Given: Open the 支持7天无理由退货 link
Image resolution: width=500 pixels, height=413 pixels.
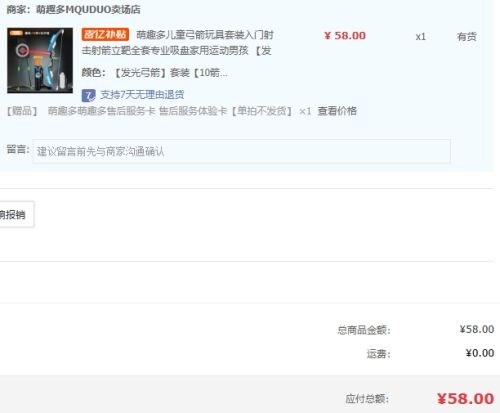Looking at the screenshot, I should 142,95.
